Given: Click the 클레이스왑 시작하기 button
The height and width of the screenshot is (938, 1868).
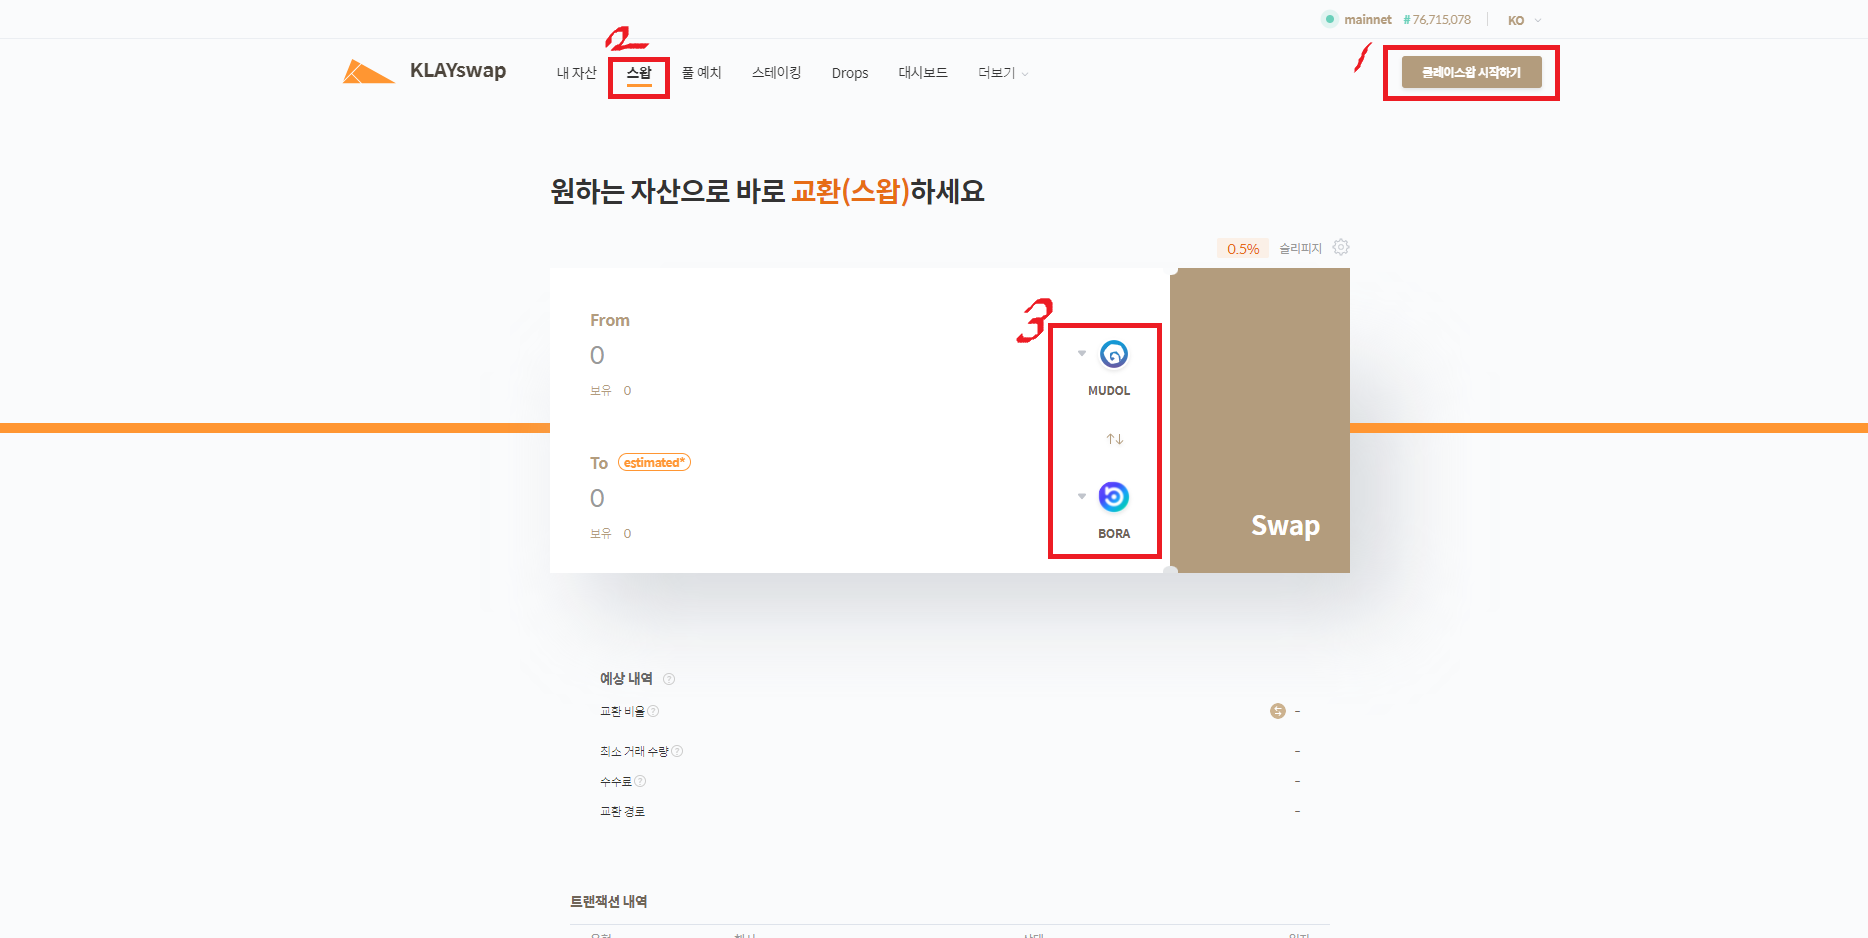Looking at the screenshot, I should click(x=1471, y=72).
